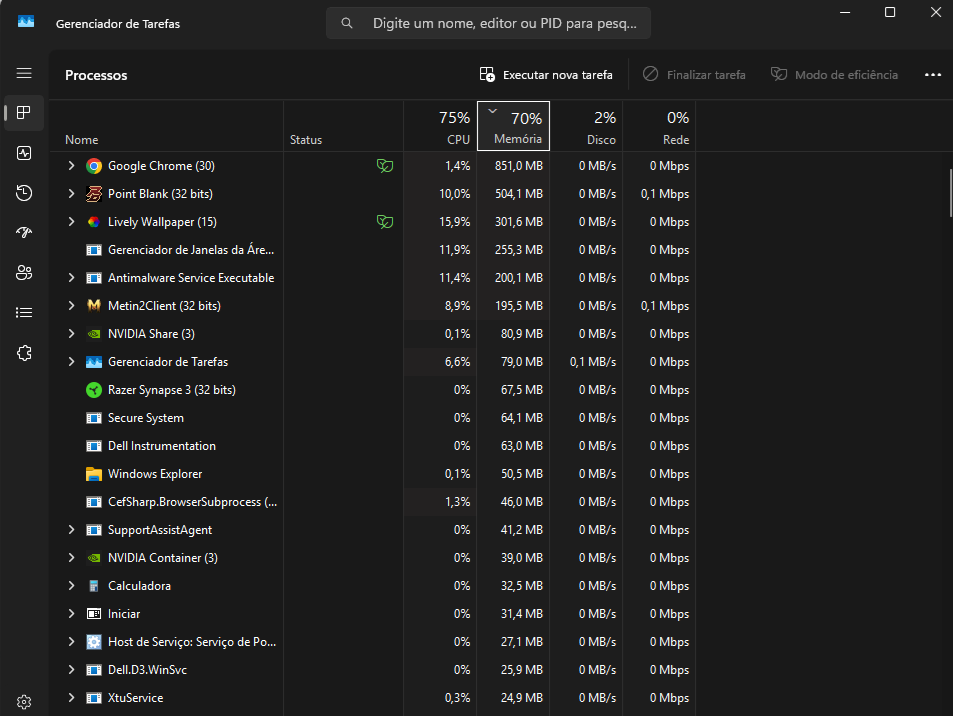
Task: Click the 15,9% CPU value for Lively Wallpaper
Action: (455, 222)
